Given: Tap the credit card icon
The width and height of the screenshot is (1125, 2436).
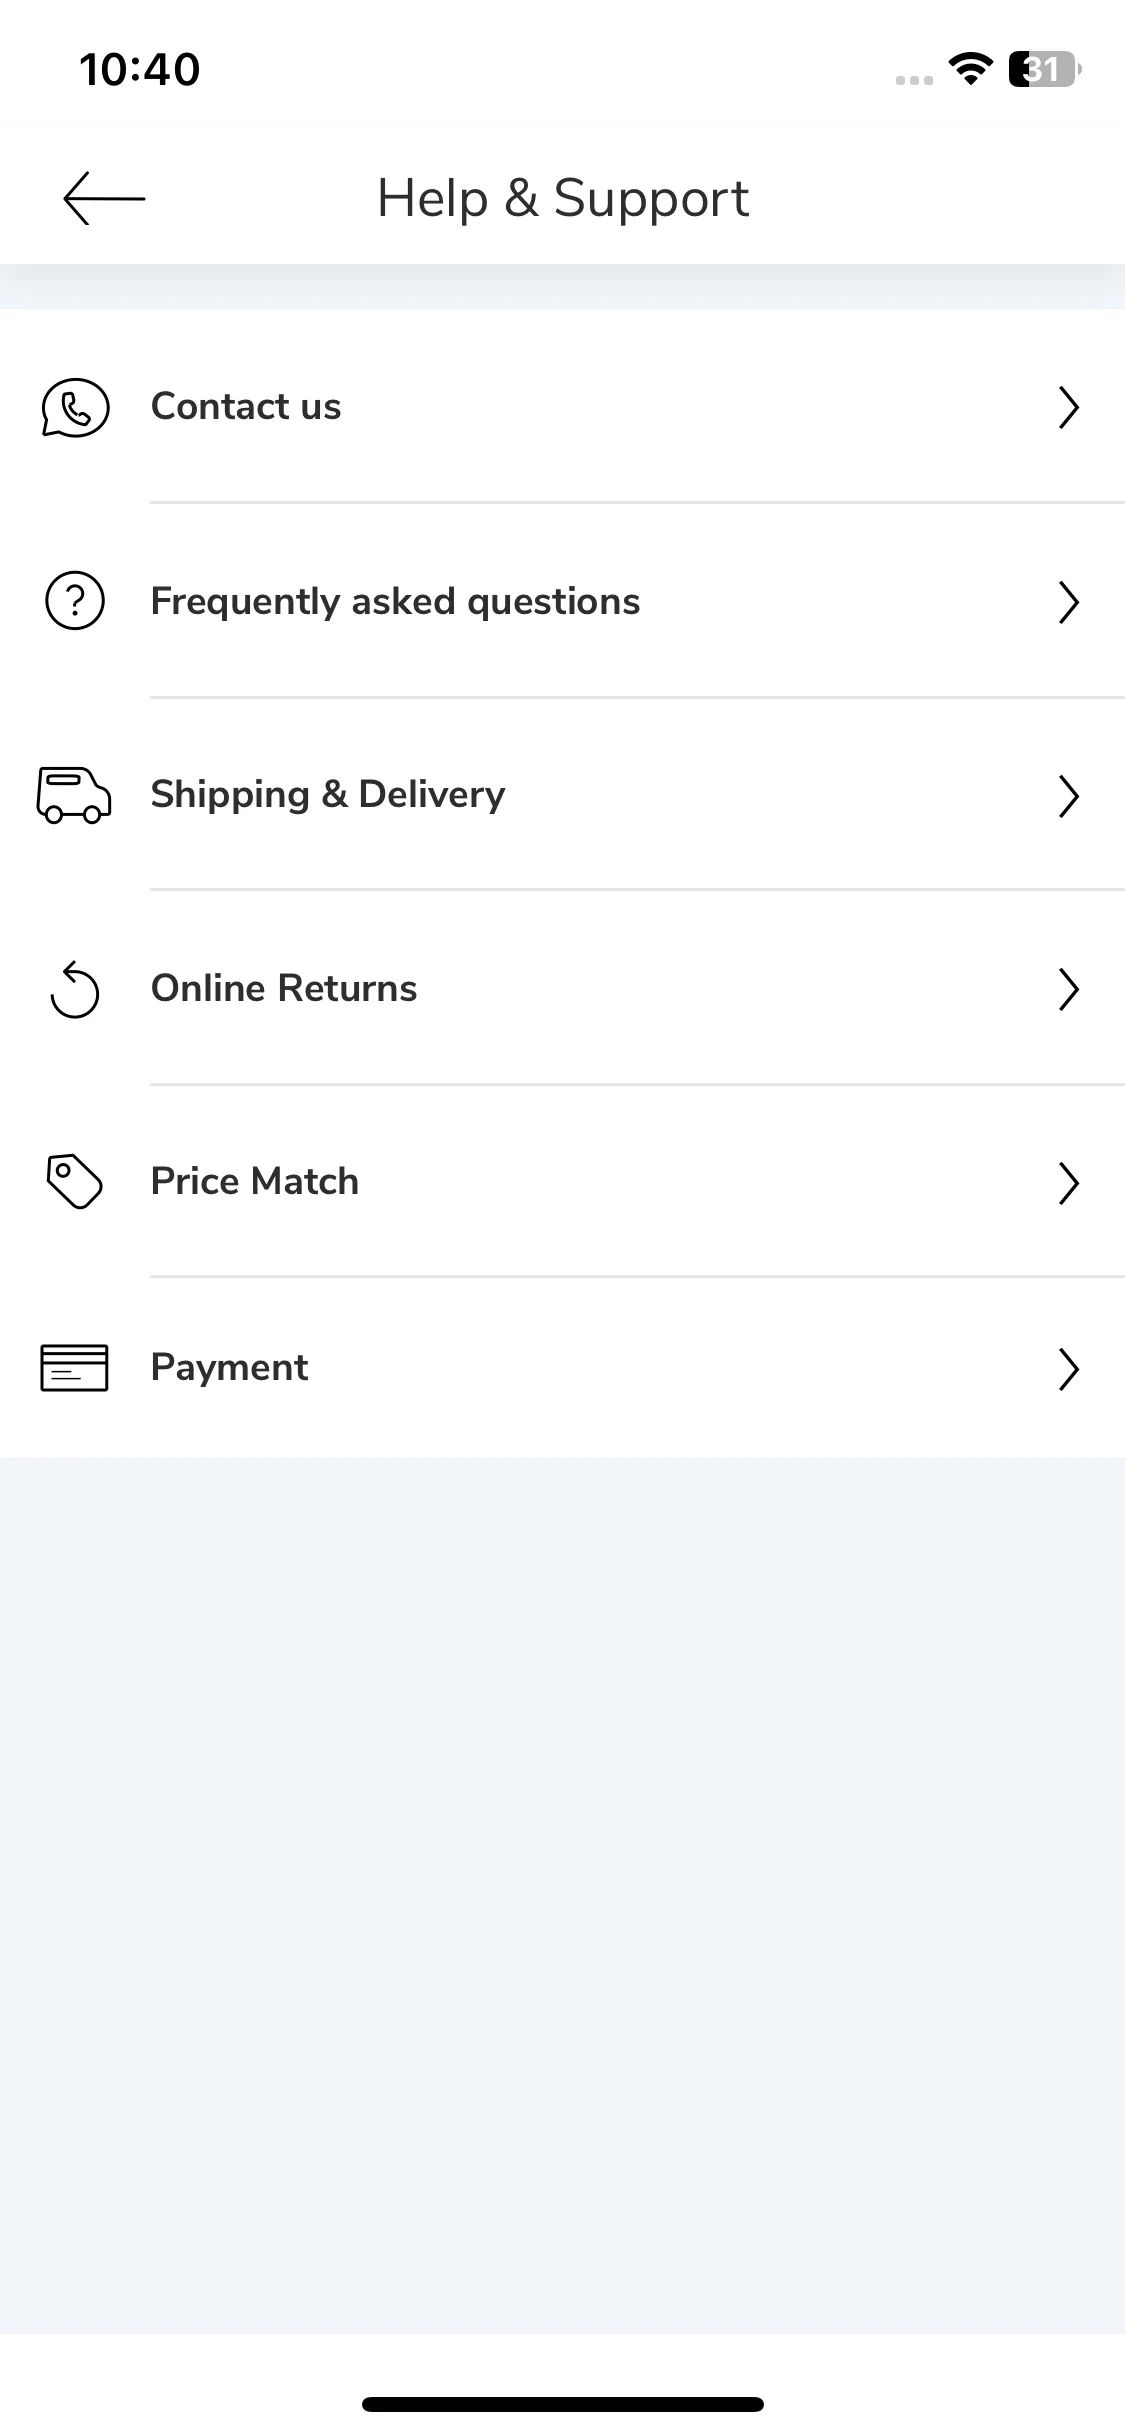Looking at the screenshot, I should 74,1368.
